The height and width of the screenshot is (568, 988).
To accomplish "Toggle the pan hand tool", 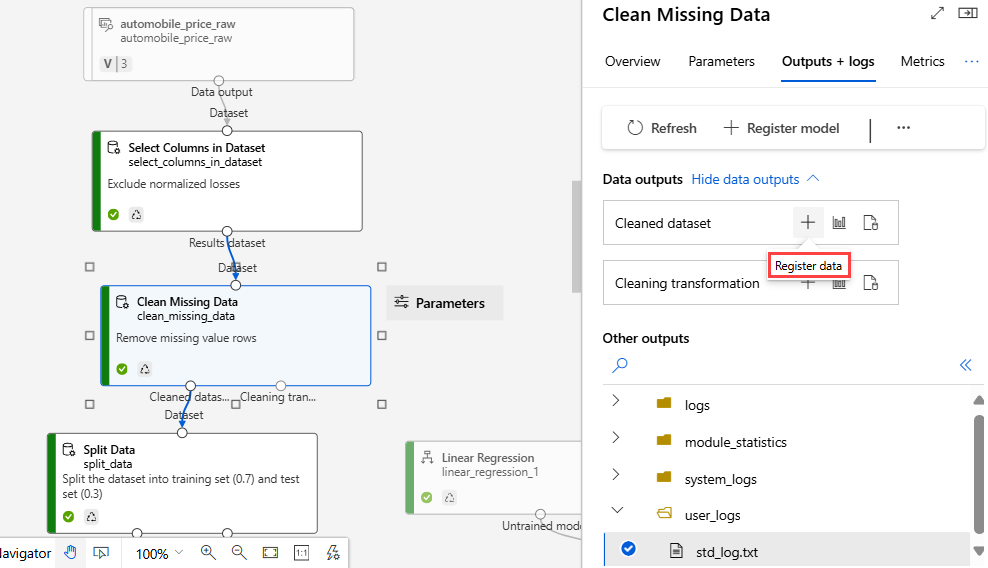I will pyautogui.click(x=70, y=553).
